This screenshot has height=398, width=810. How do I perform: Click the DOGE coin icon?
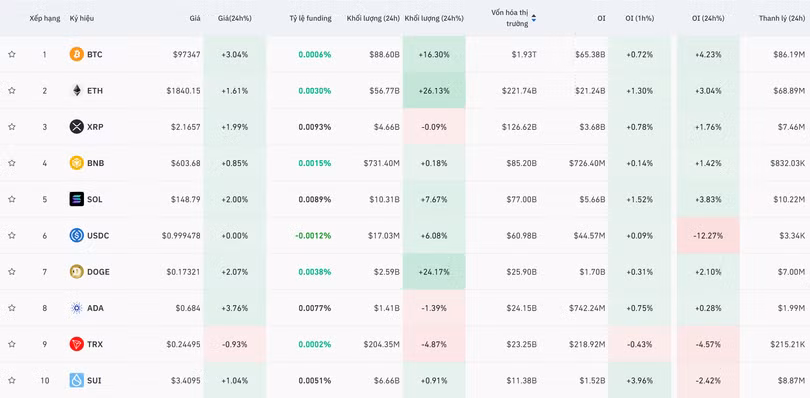[x=76, y=271]
